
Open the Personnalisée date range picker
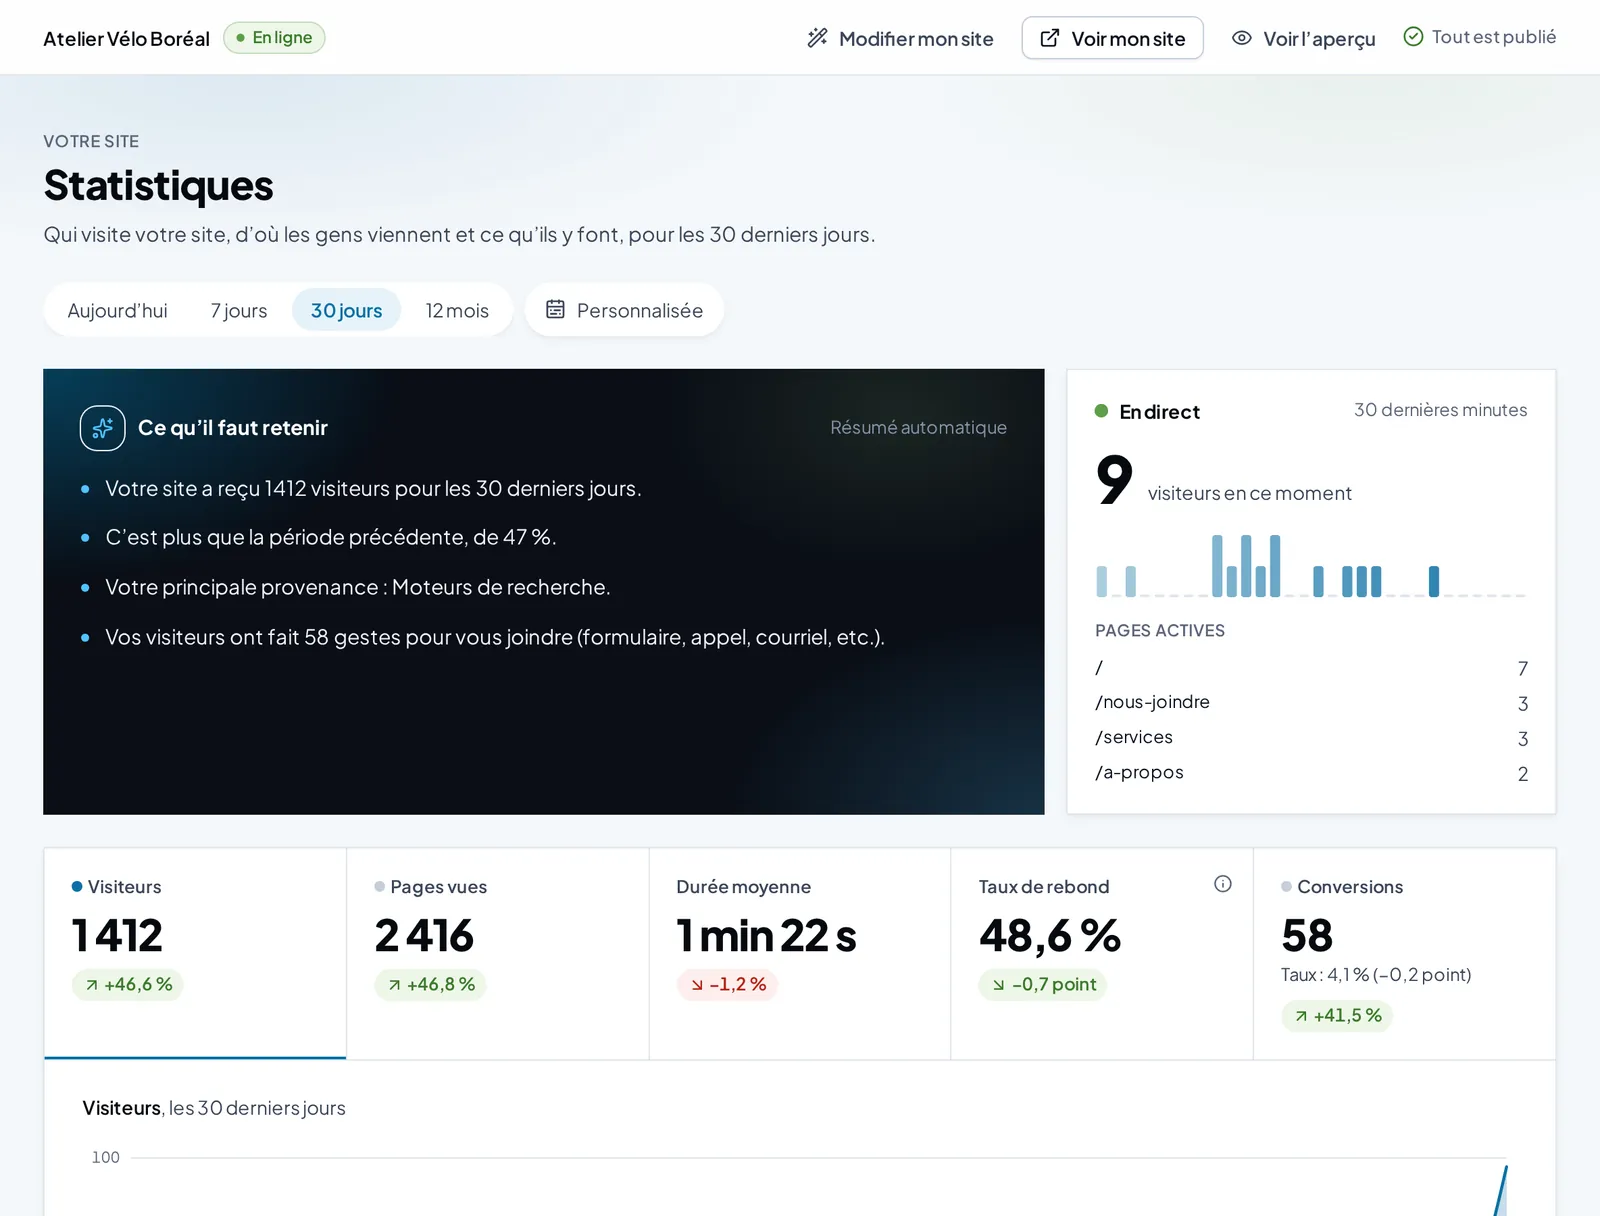624,310
